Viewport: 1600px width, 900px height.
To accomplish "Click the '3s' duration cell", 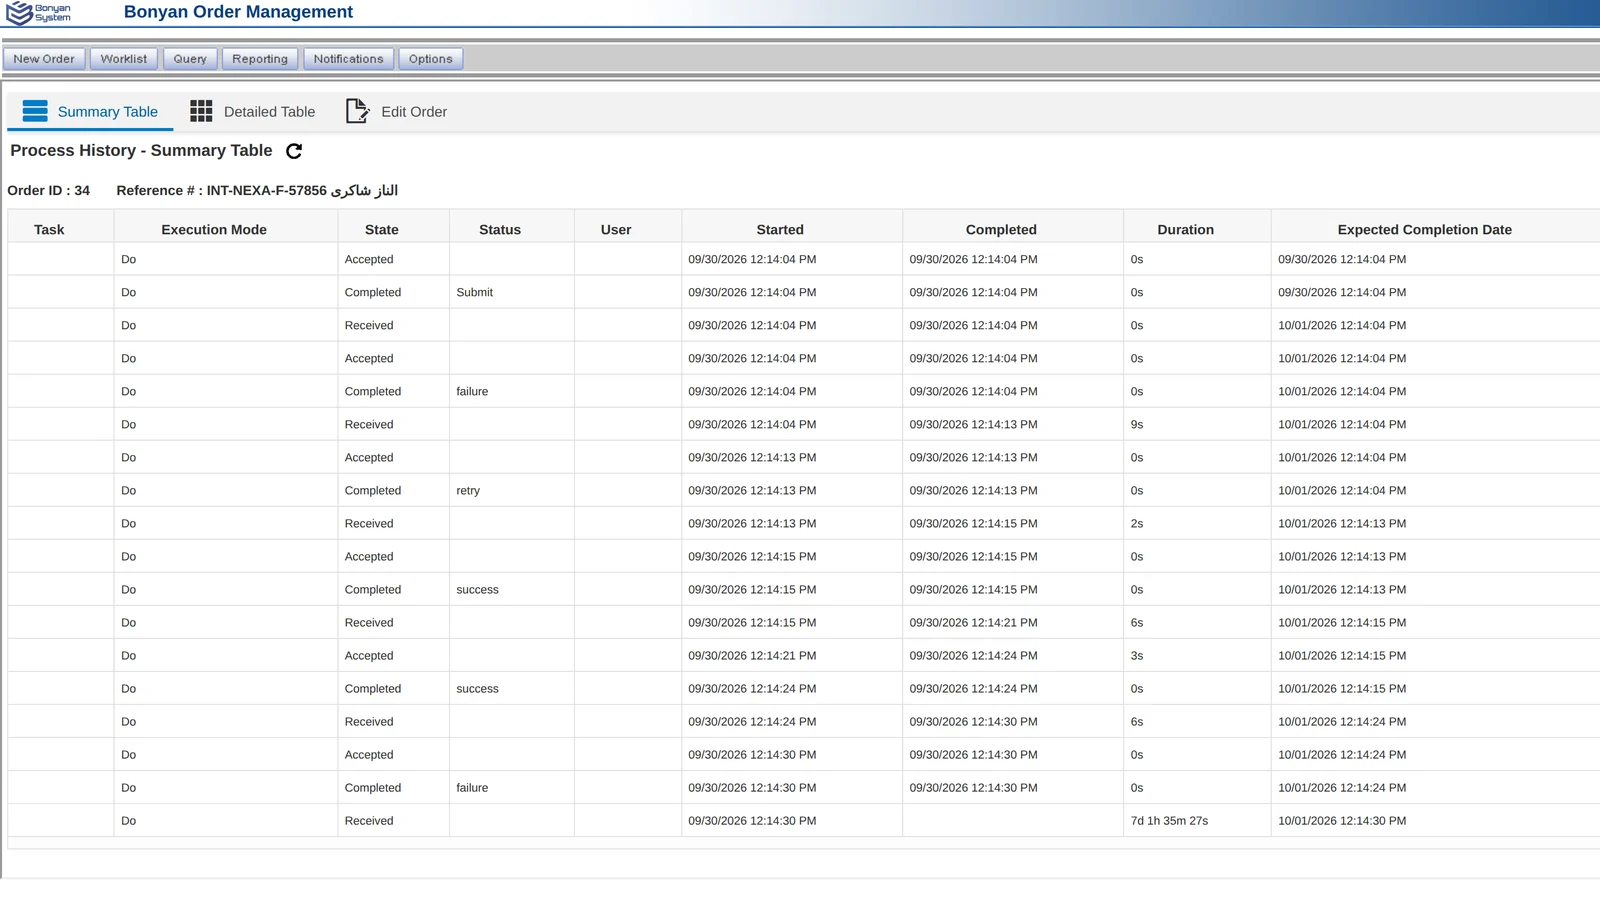I will pos(1197,656).
